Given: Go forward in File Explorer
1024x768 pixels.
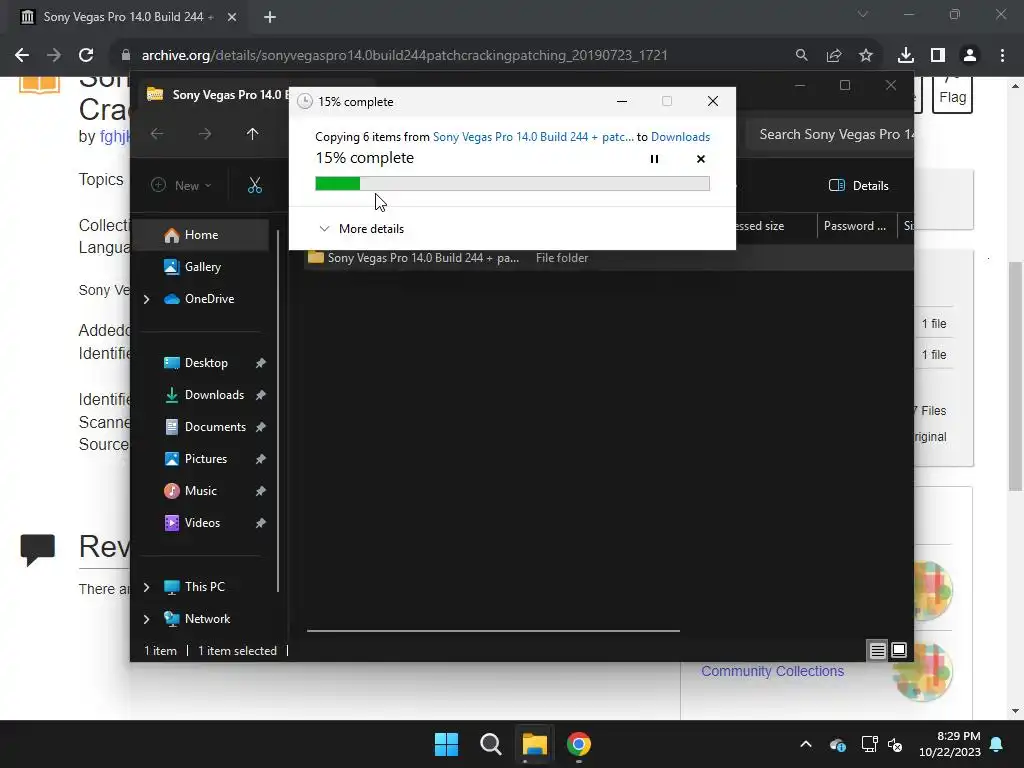Looking at the screenshot, I should click(204, 134).
